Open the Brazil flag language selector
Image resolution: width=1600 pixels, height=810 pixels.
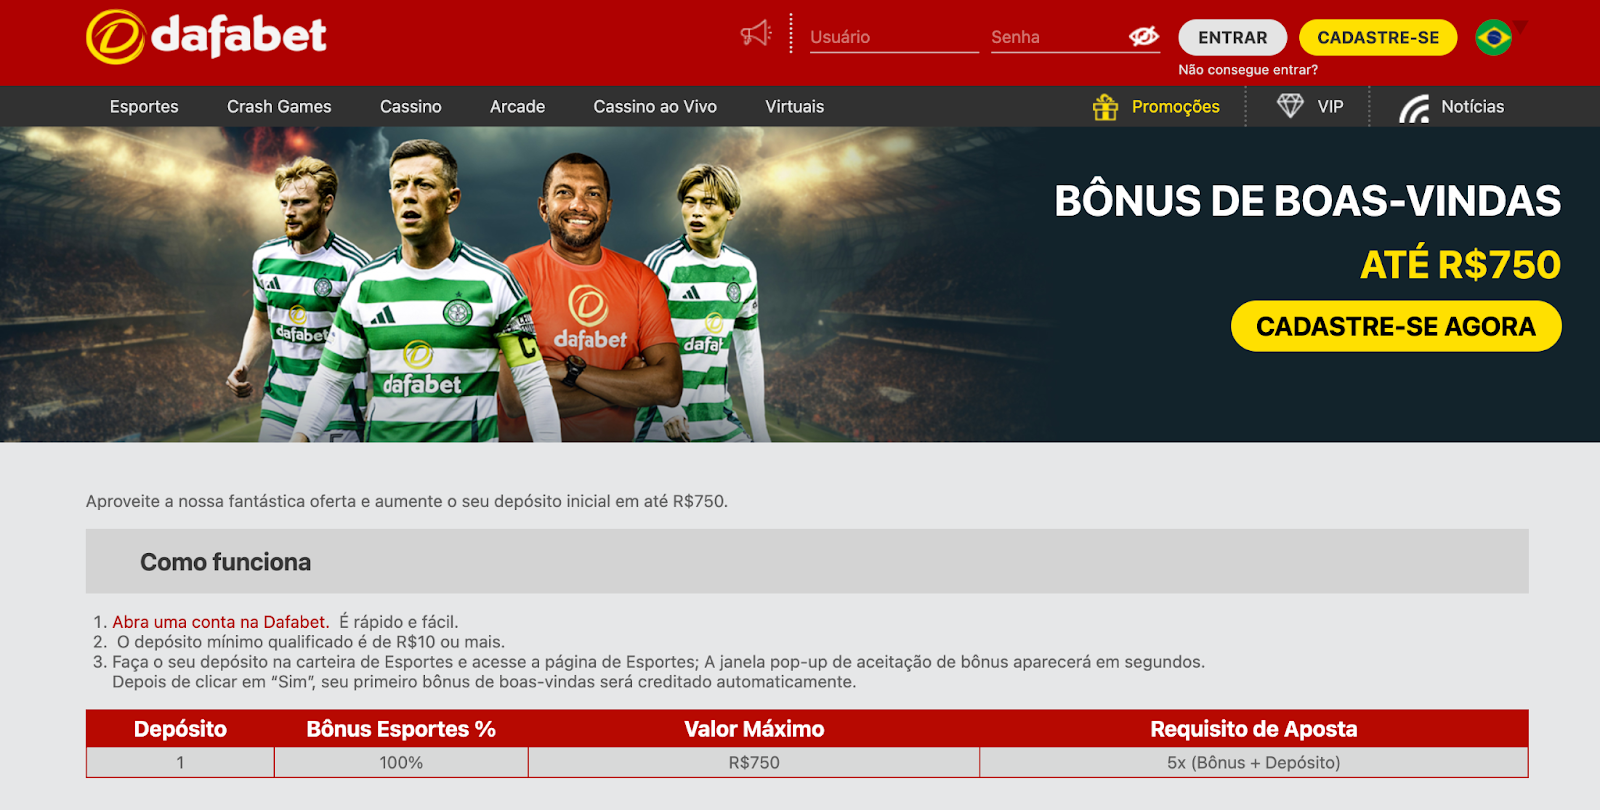[x=1494, y=38]
